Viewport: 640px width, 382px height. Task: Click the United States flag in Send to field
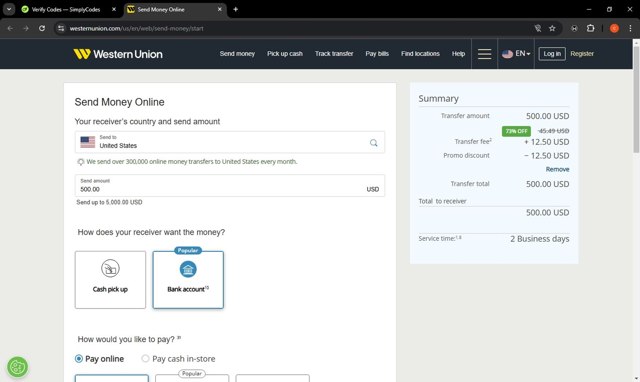(x=88, y=142)
